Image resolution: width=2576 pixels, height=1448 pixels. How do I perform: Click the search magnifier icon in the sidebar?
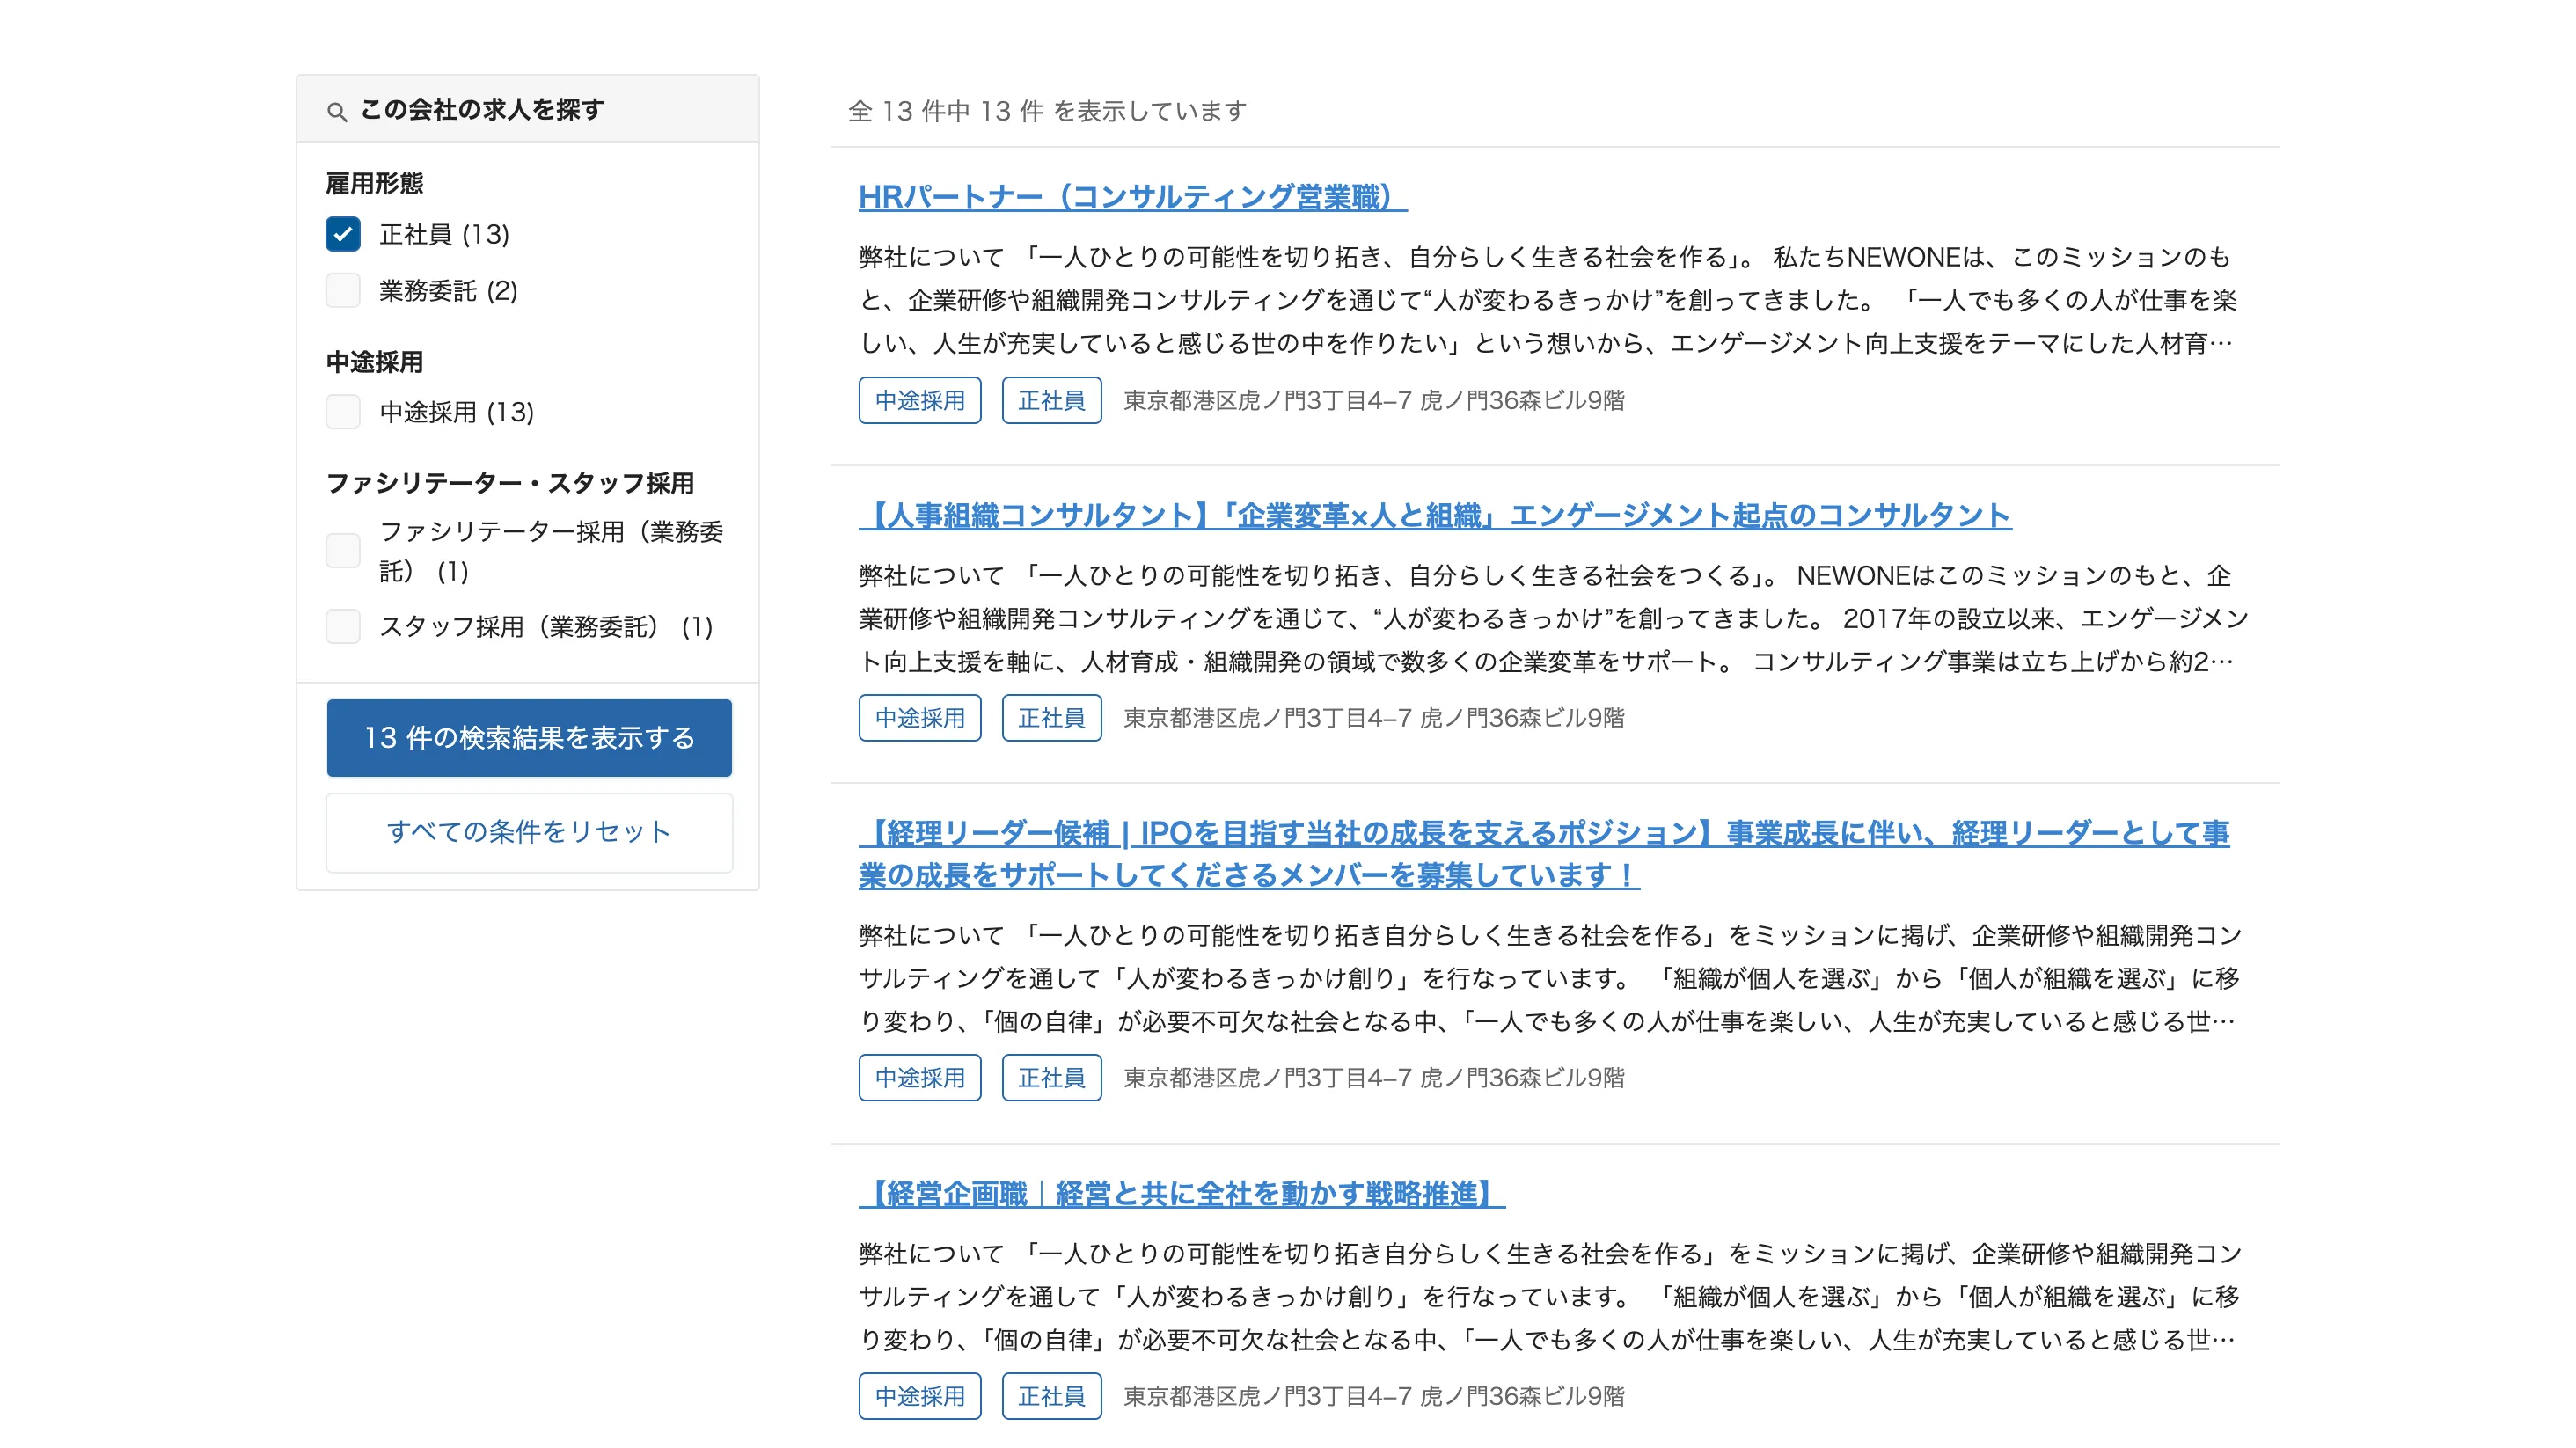[x=337, y=111]
